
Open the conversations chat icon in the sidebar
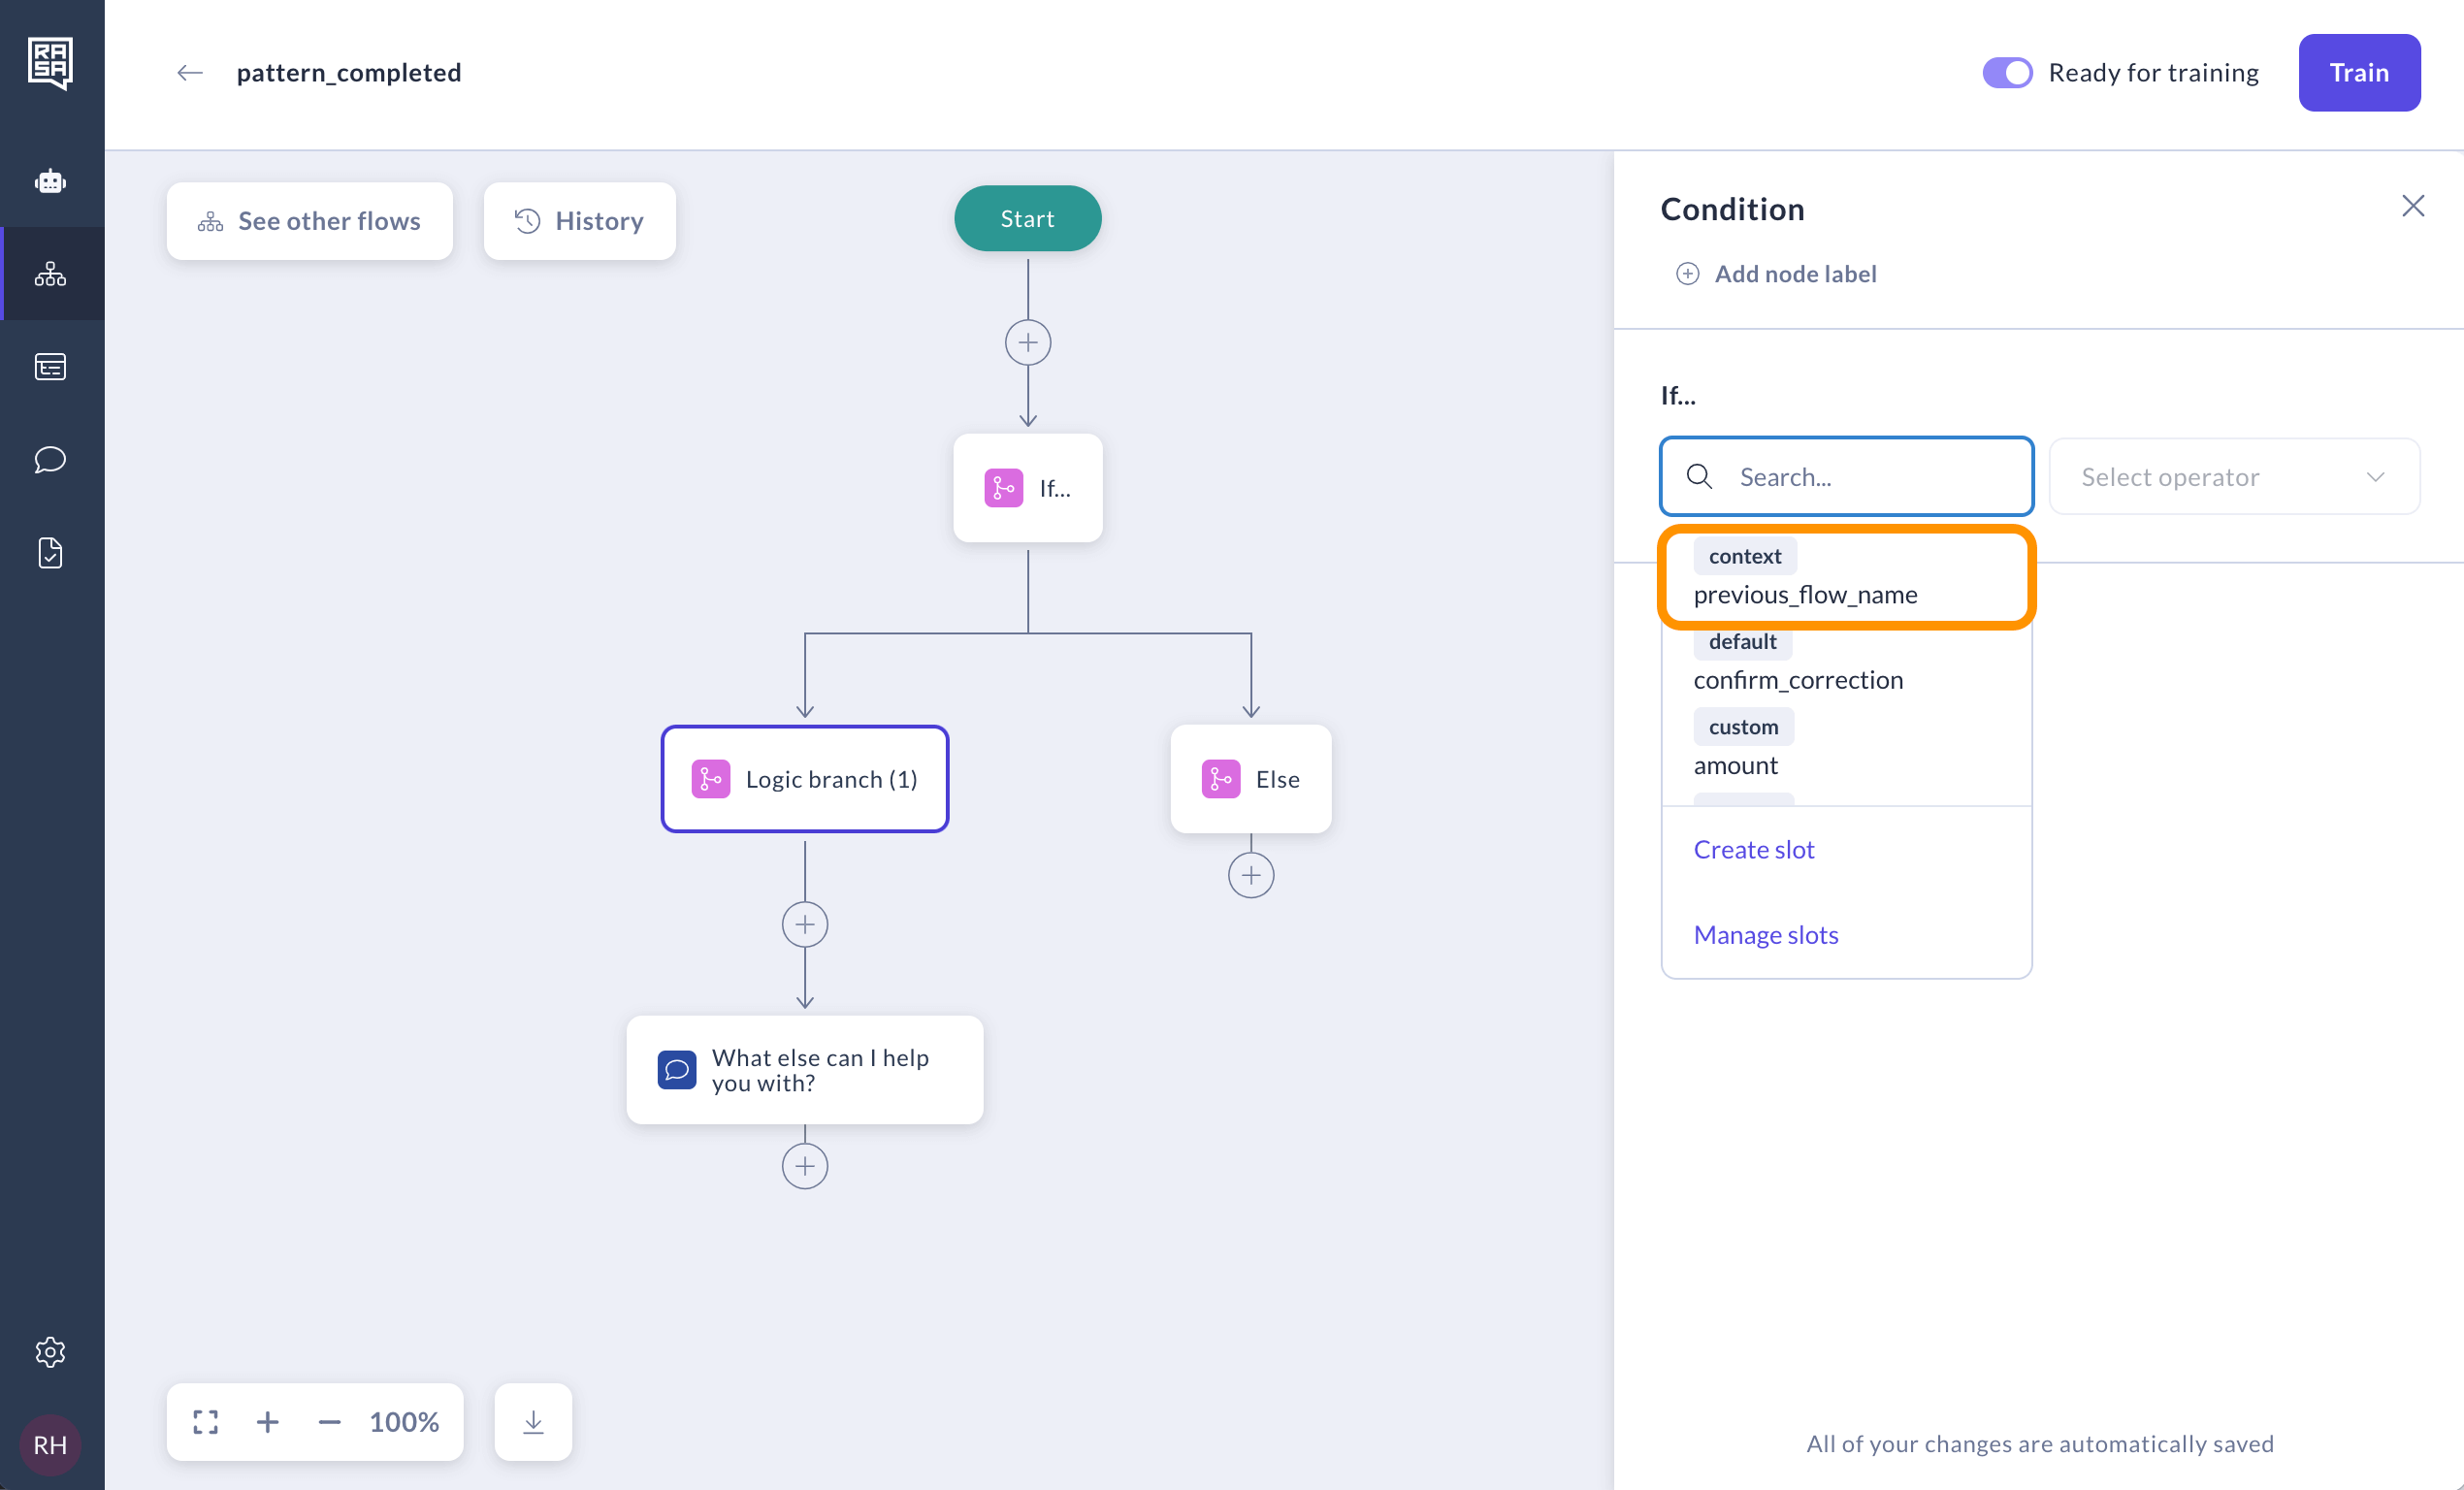[x=49, y=460]
